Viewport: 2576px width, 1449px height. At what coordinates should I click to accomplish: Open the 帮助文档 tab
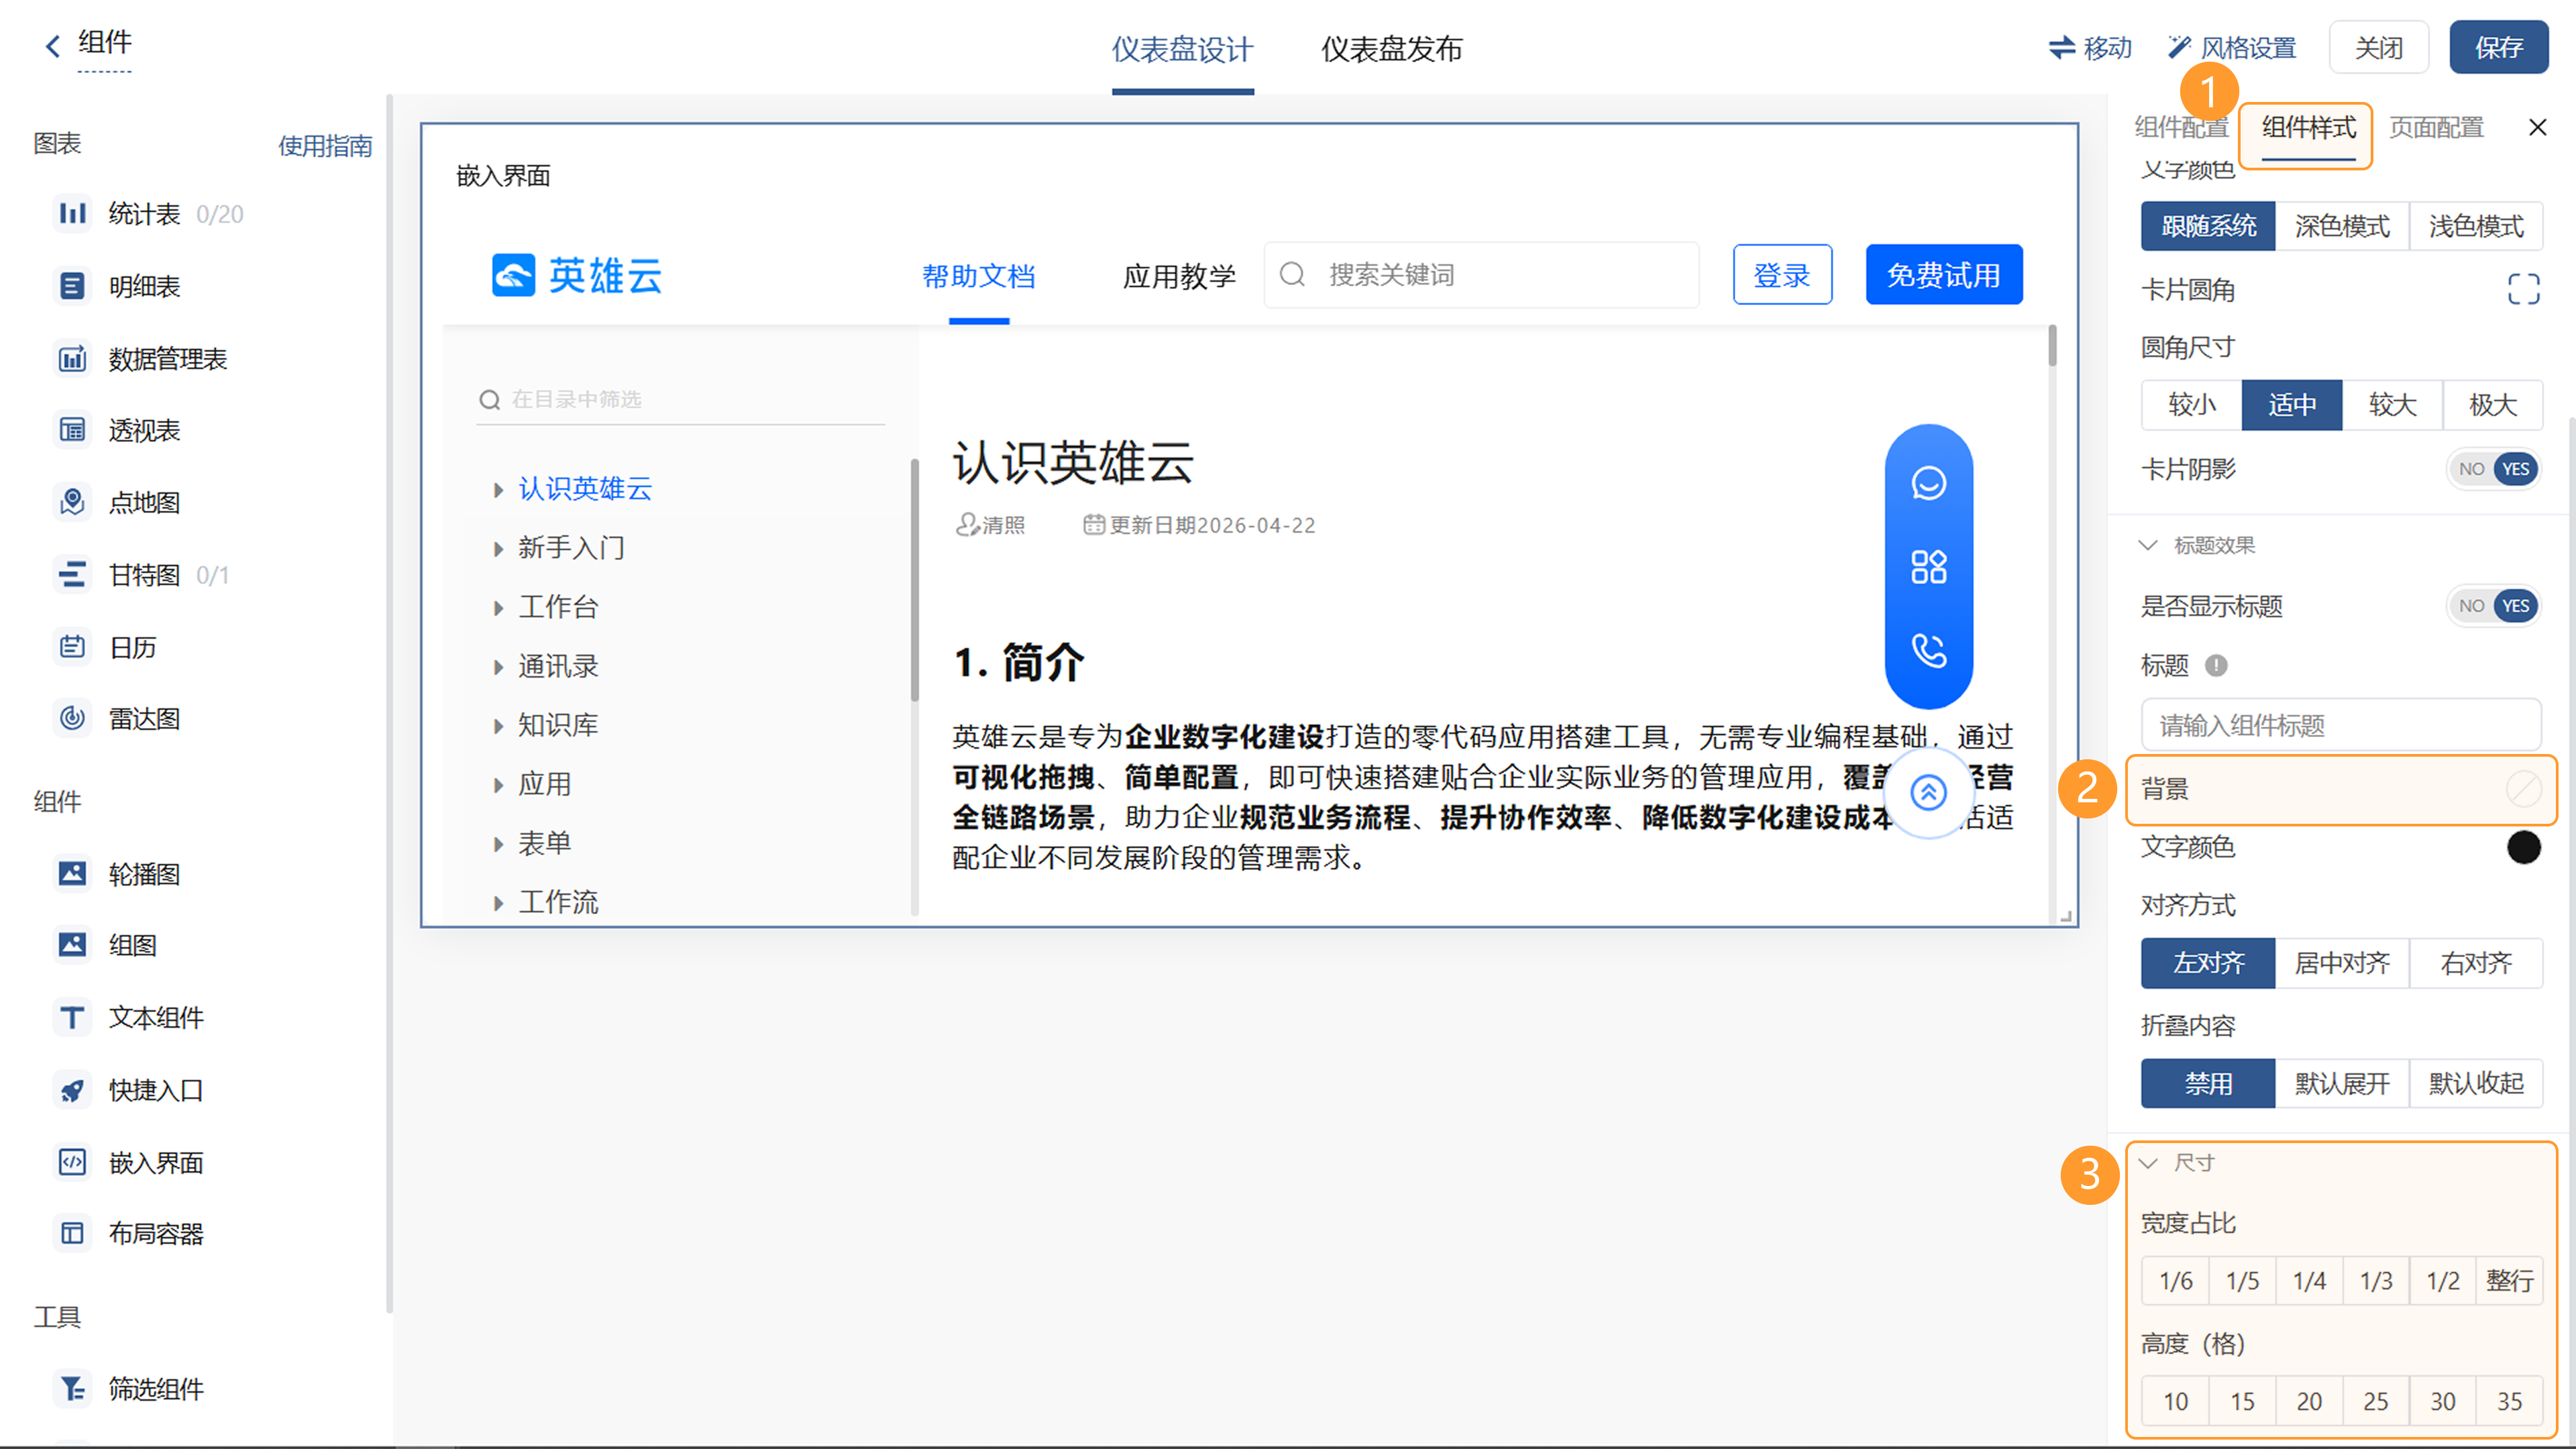pyautogui.click(x=978, y=276)
